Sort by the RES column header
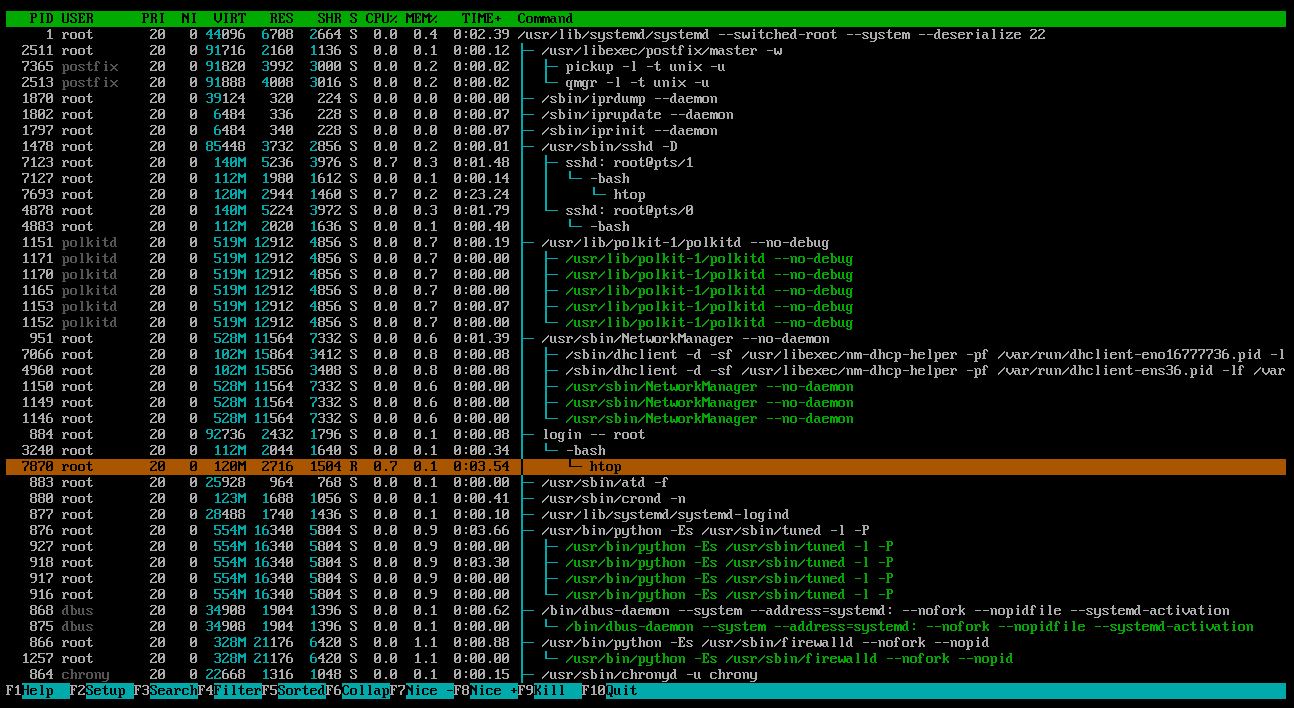 pyautogui.click(x=282, y=18)
